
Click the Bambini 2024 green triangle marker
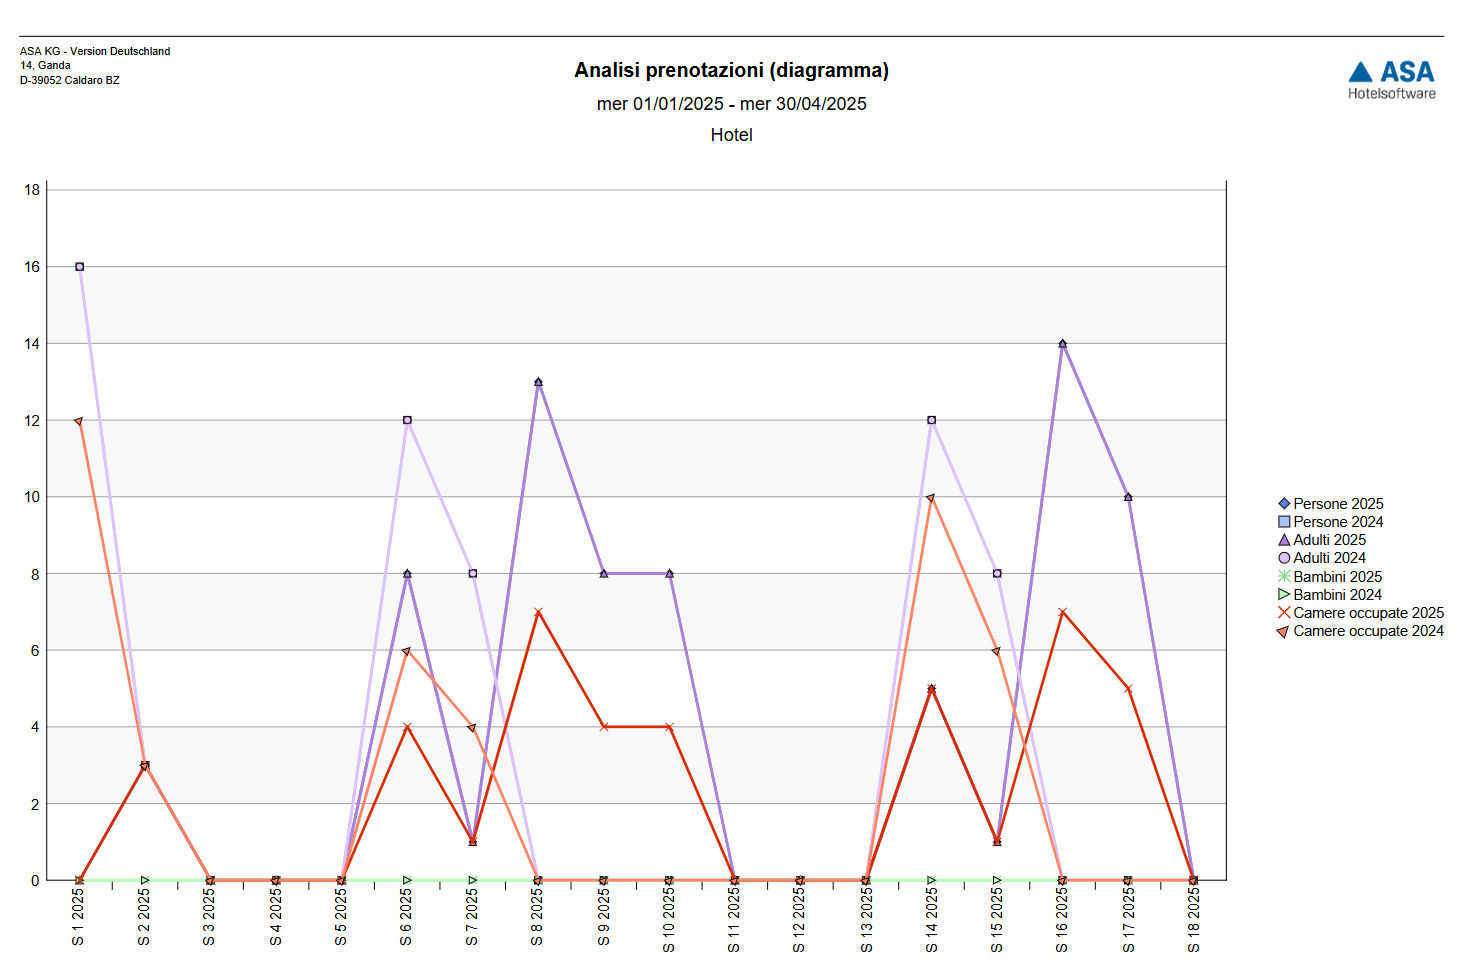[1284, 595]
